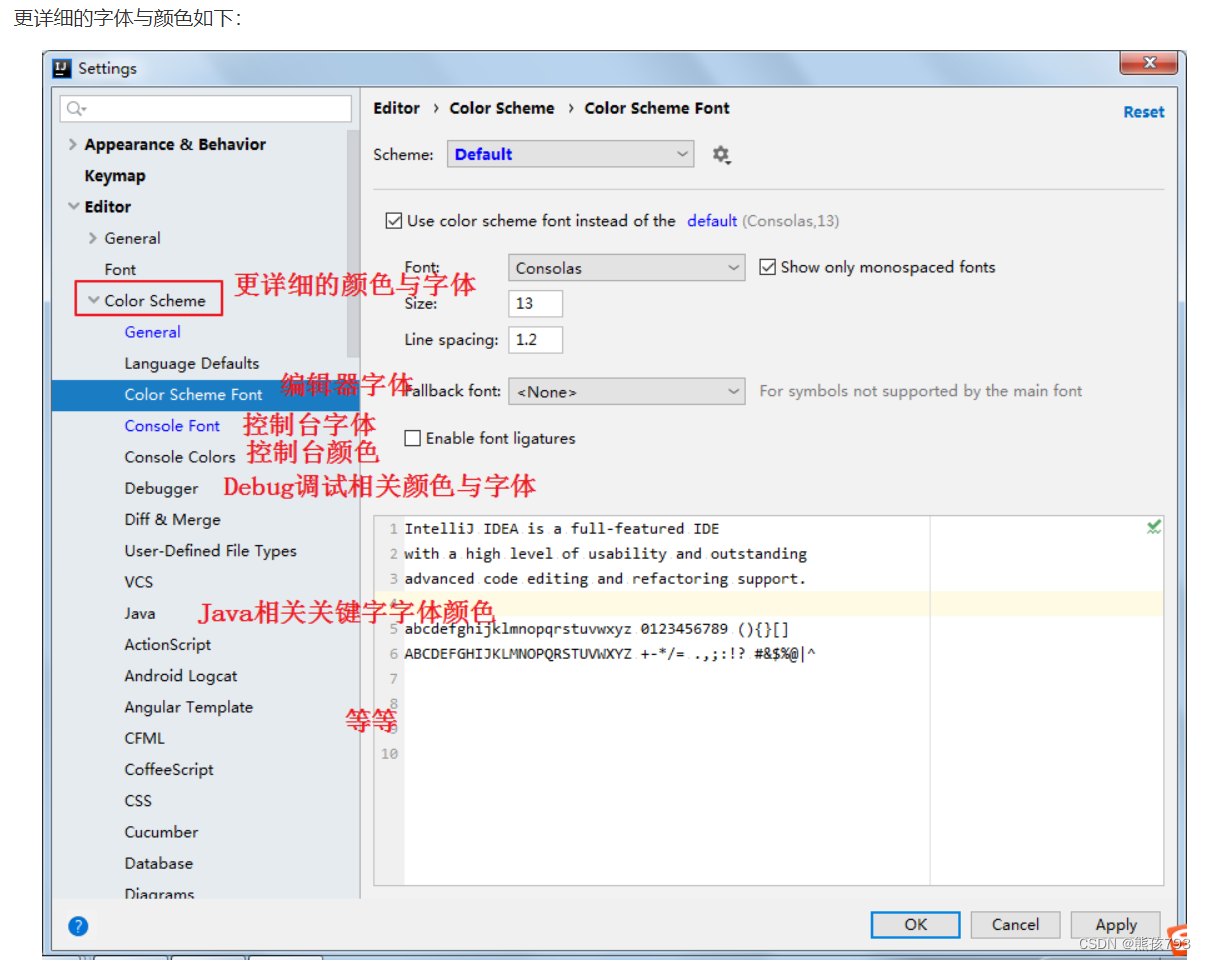Image resolution: width=1206 pixels, height=961 pixels.
Task: Collapse the Color Scheme tree node
Action: tap(93, 300)
